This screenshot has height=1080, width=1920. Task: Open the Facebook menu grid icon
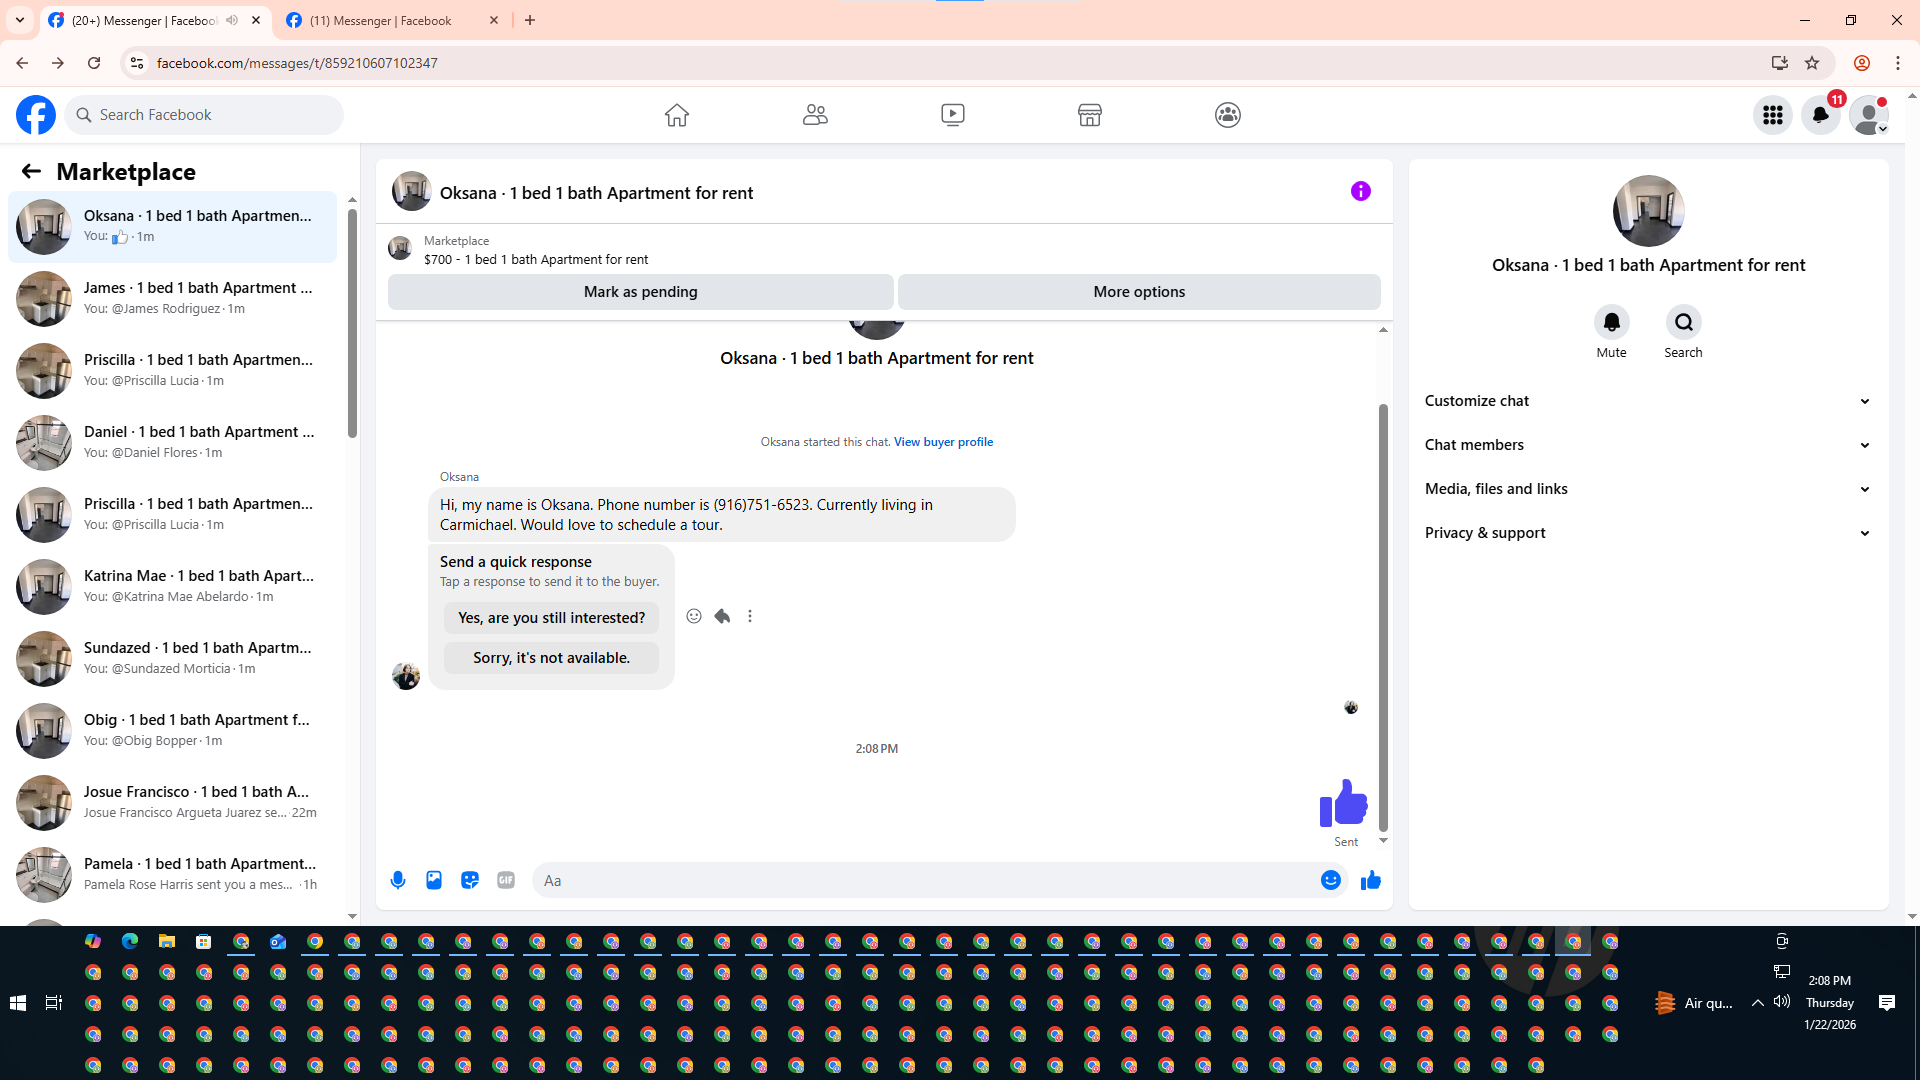pyautogui.click(x=1773, y=115)
